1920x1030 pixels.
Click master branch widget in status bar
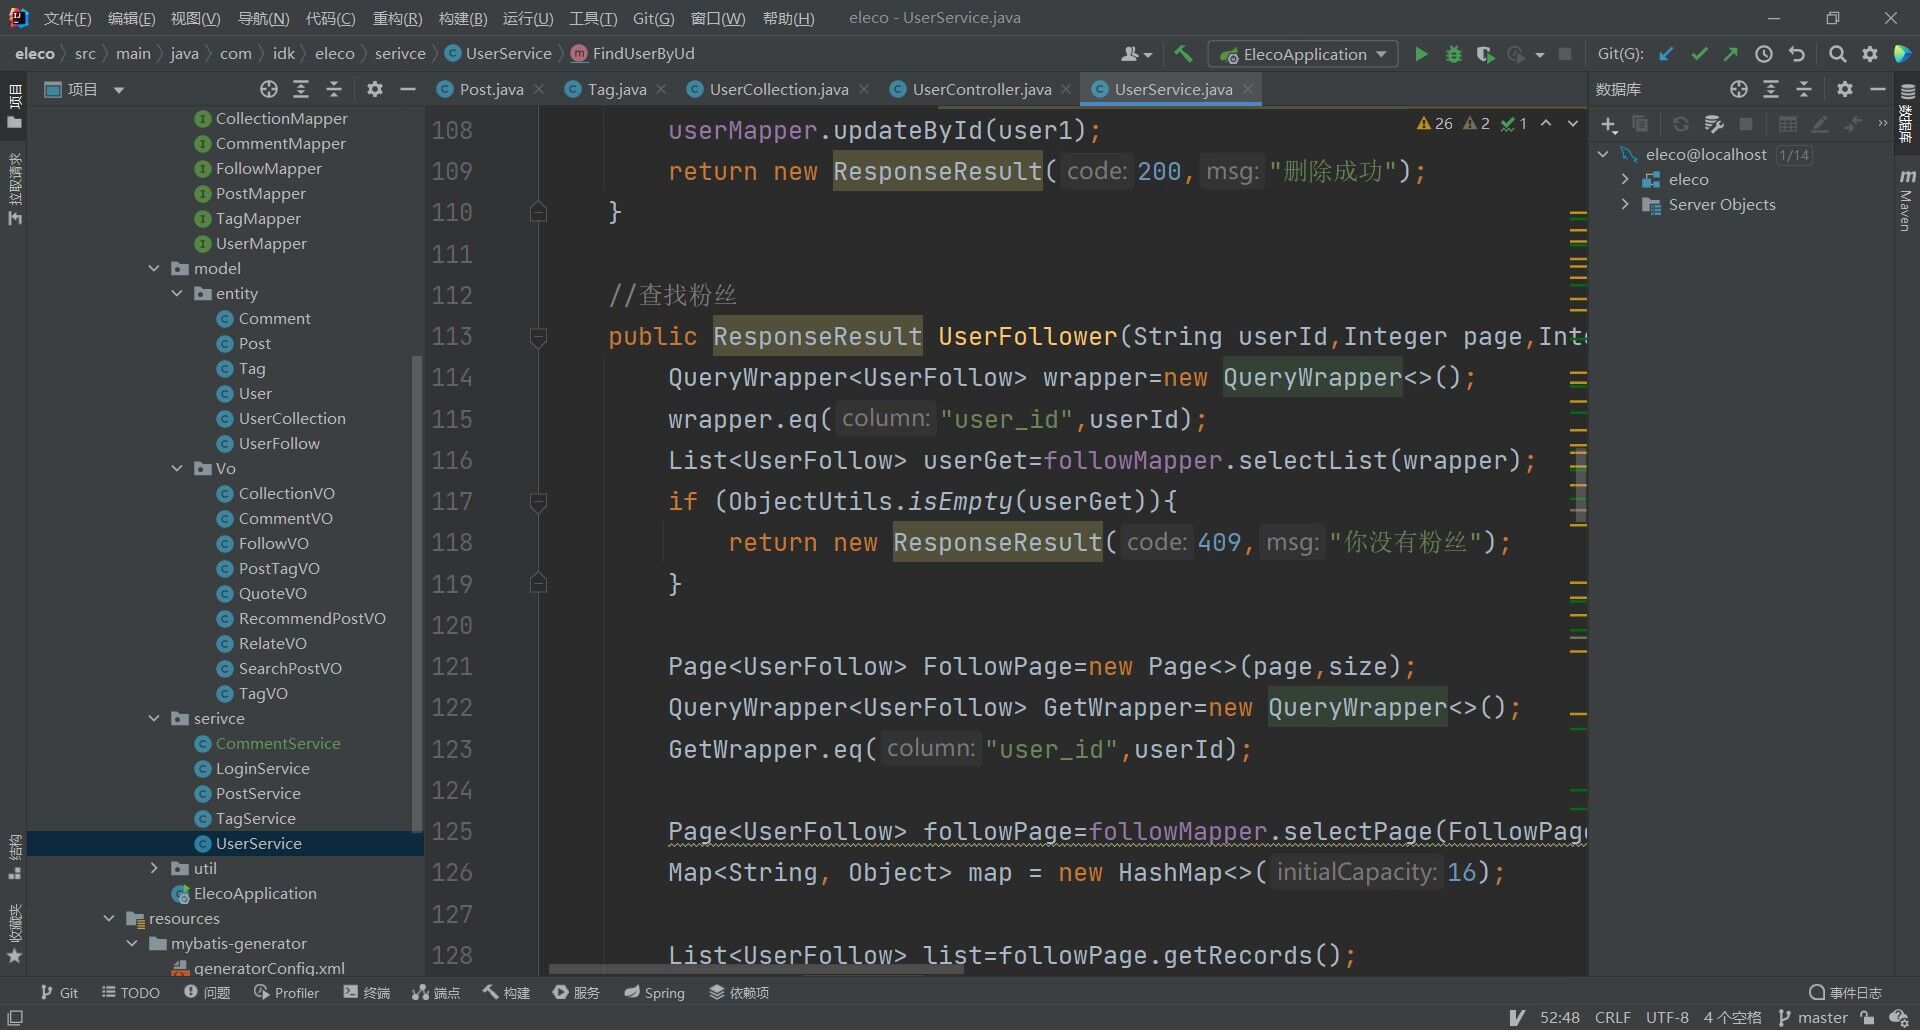pyautogui.click(x=1813, y=1017)
